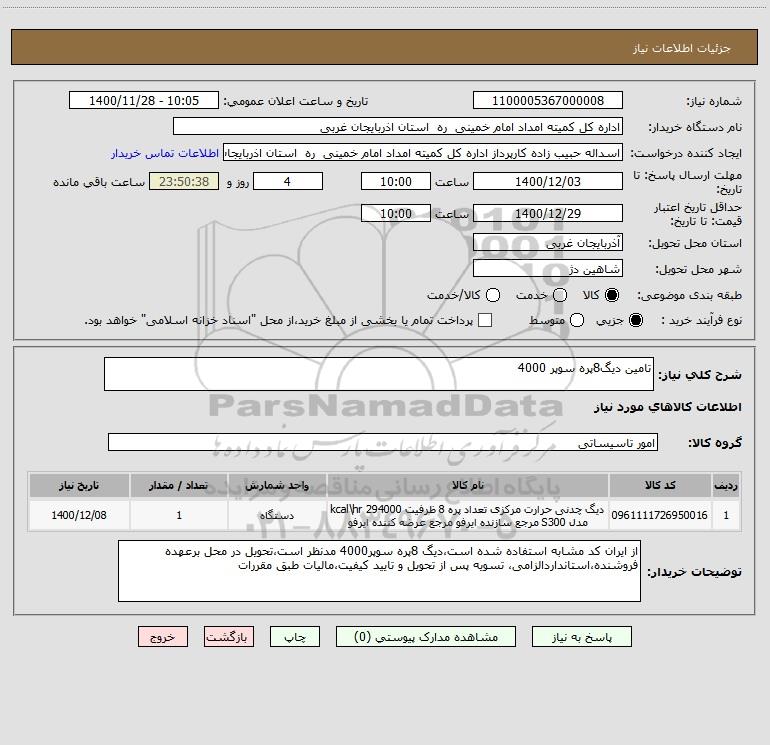
Task: Click the بازگشت back button
Action: pos(229,637)
